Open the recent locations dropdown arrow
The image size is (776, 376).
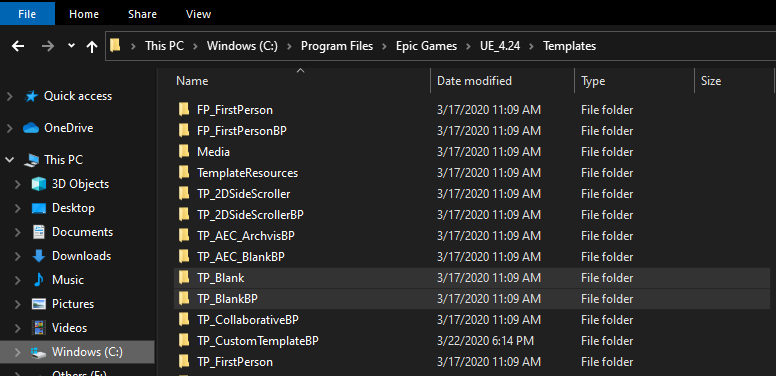(71, 46)
